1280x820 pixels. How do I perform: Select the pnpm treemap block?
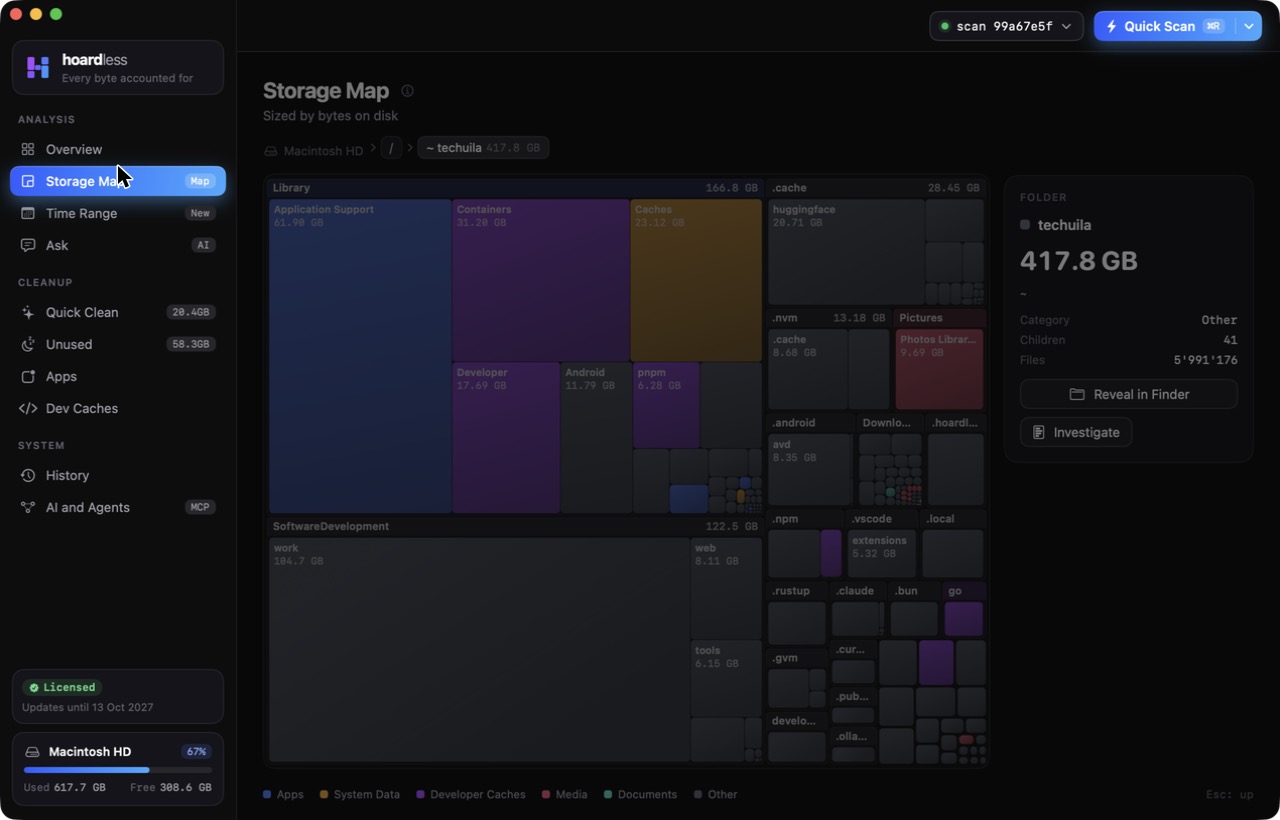point(666,405)
